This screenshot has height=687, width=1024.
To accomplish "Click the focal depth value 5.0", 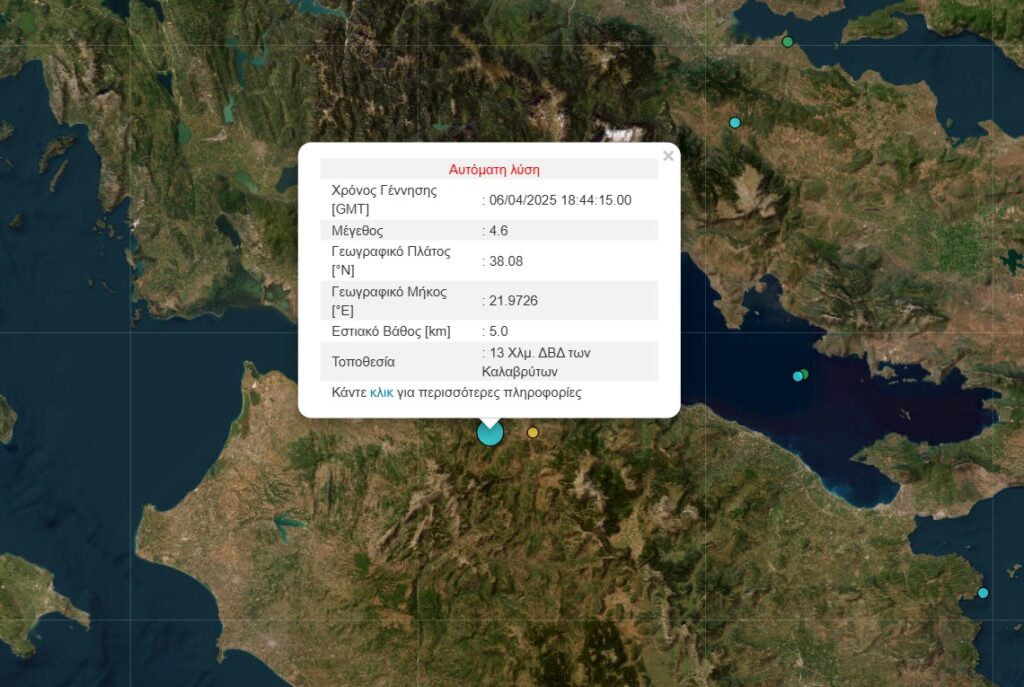I will (x=498, y=331).
